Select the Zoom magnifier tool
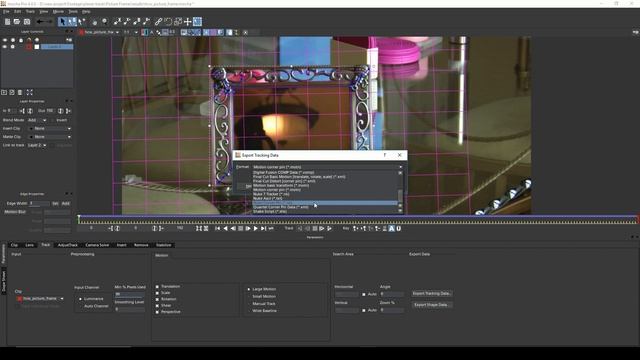 point(104,22)
